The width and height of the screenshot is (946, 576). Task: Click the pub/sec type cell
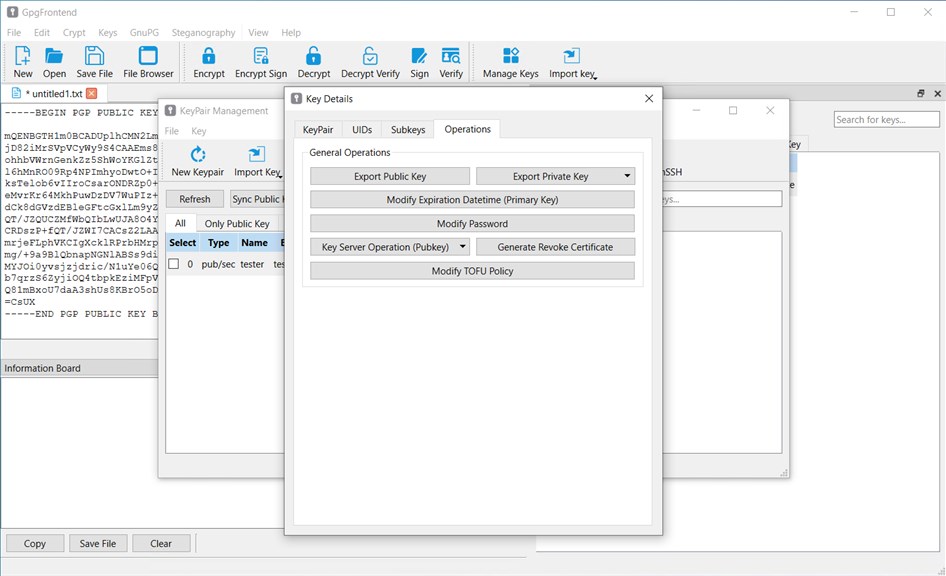(x=218, y=264)
